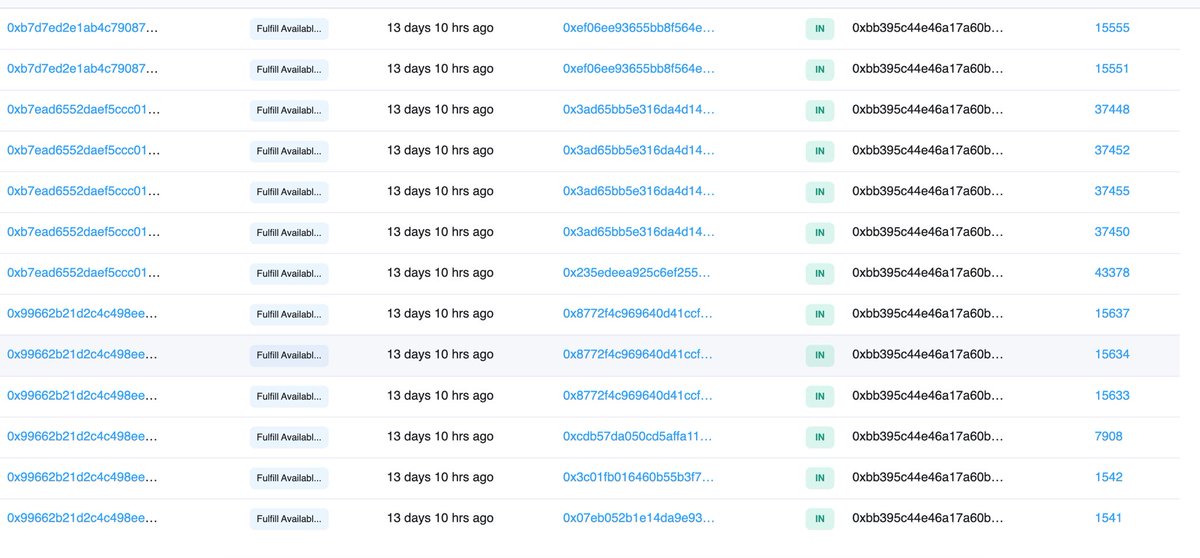1200x558 pixels.
Task: Open sender address 0x07eb052b1e14da9e93
Action: [x=639, y=518]
